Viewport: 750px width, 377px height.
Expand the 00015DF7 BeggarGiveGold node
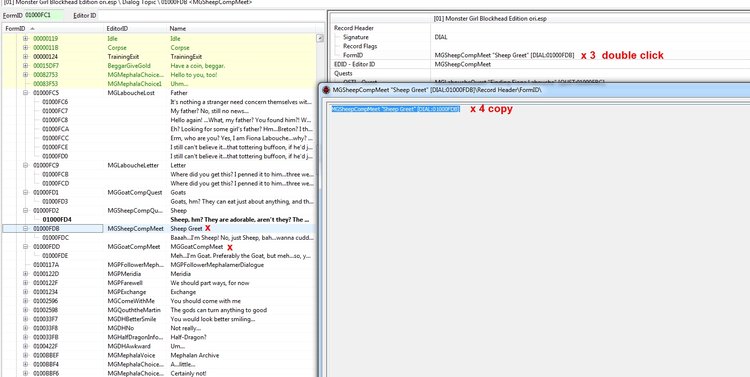coord(25,66)
